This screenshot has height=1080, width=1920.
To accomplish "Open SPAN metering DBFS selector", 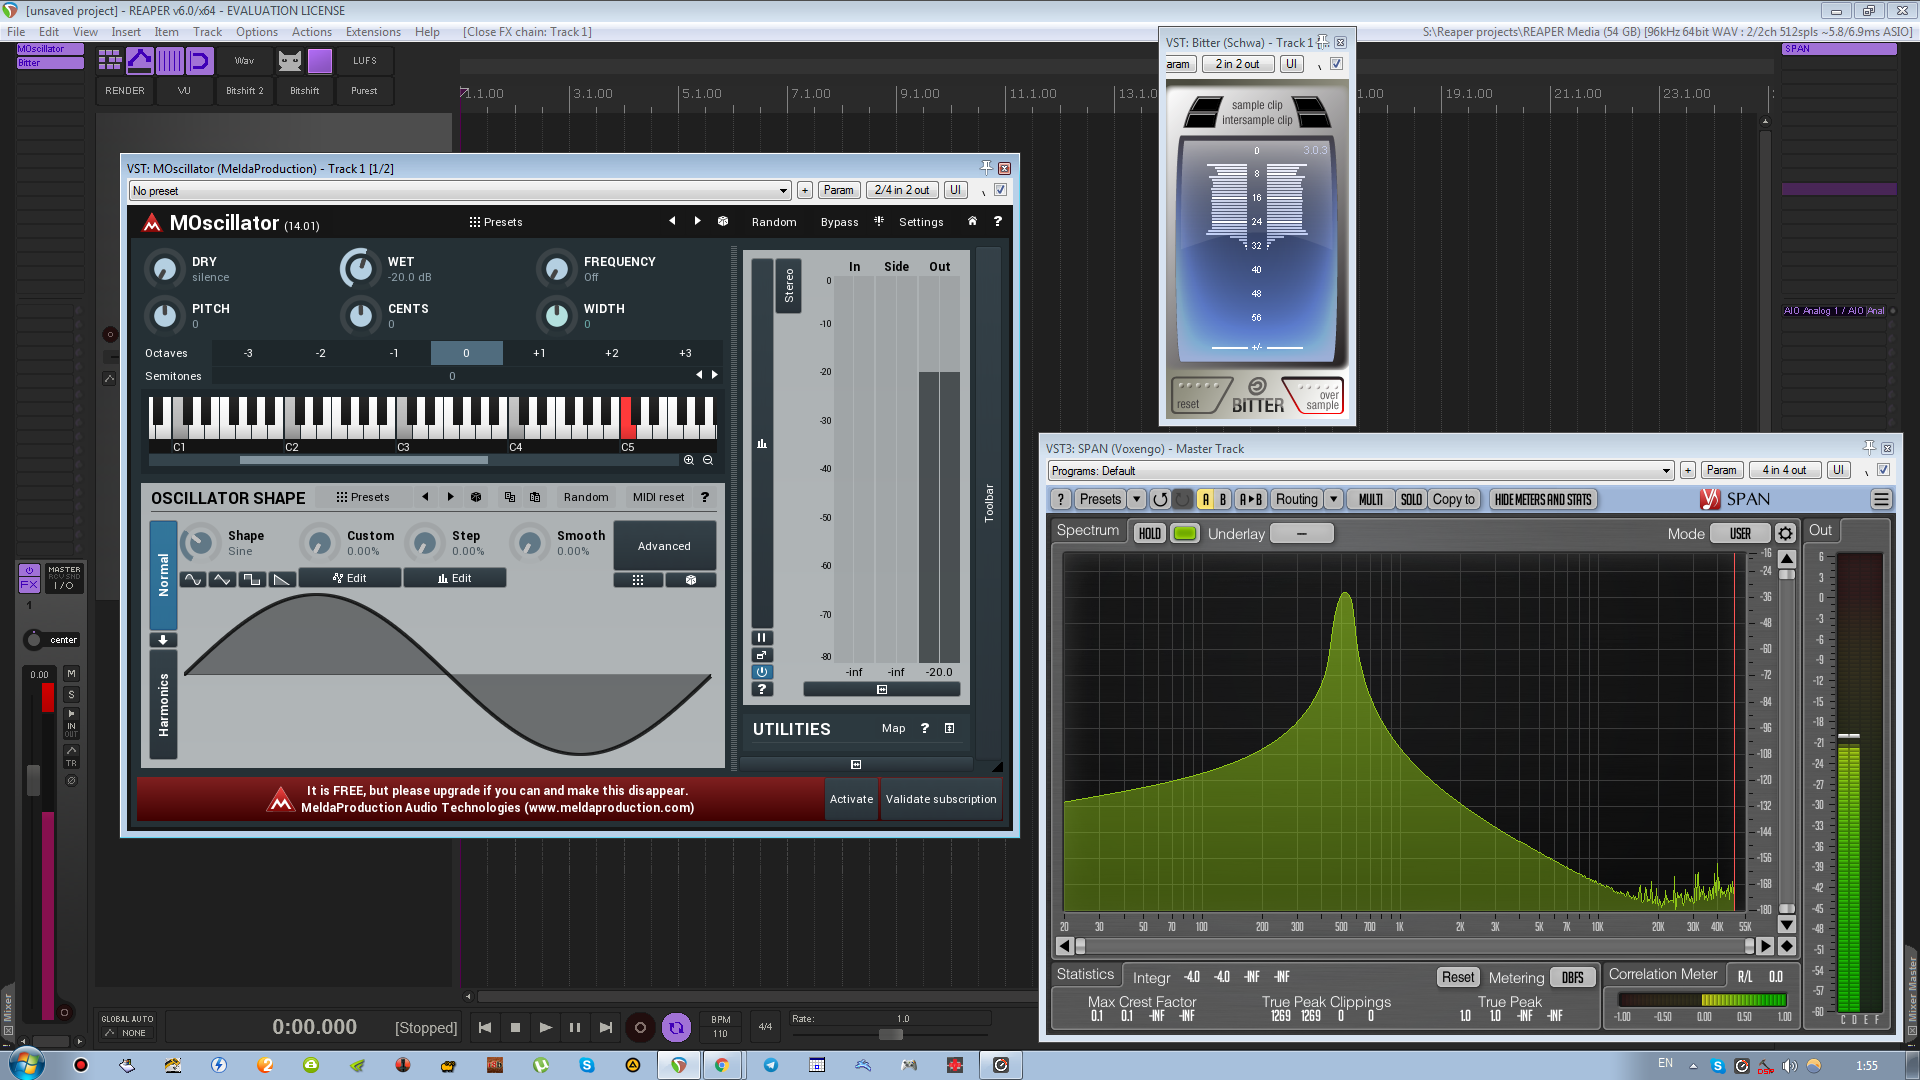I will [x=1572, y=977].
